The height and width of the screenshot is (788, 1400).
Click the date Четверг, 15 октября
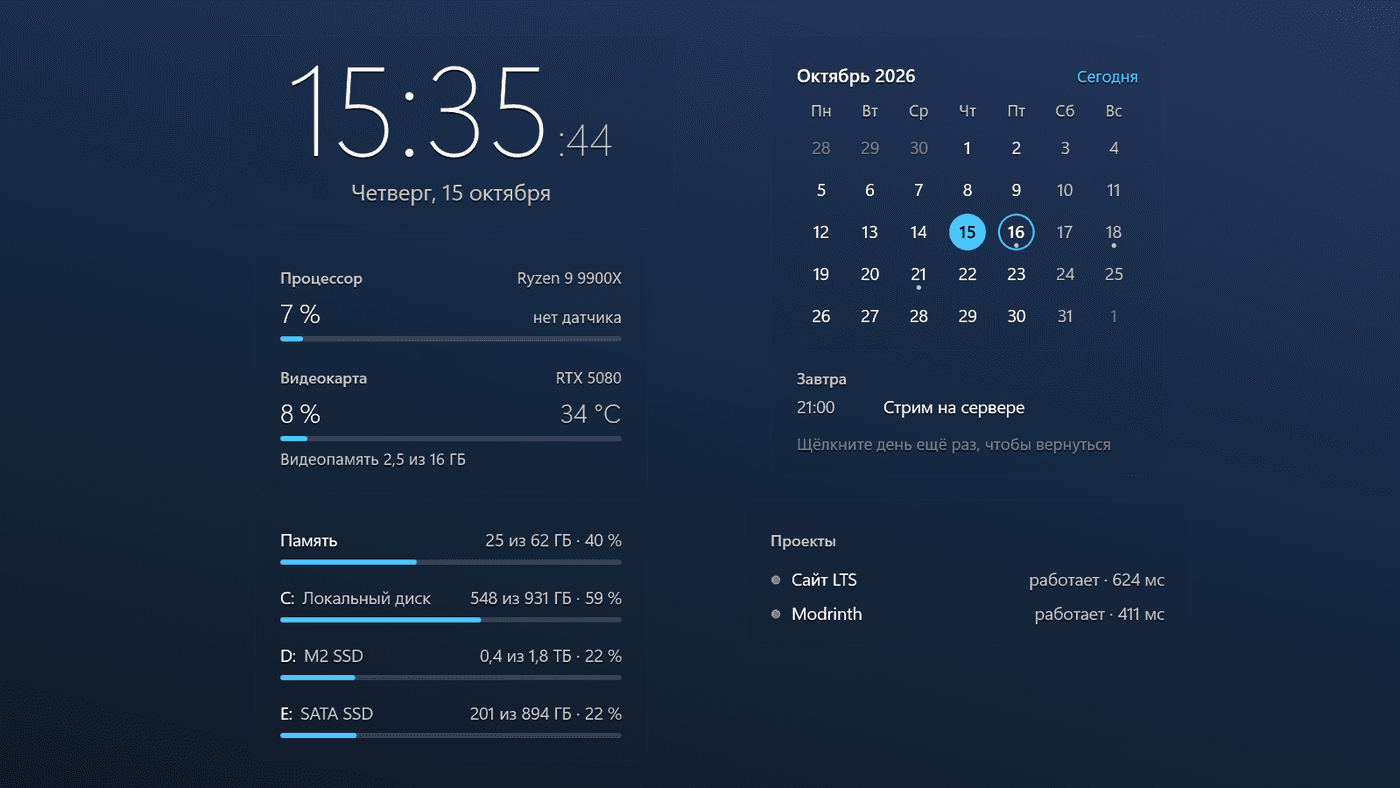pos(451,193)
